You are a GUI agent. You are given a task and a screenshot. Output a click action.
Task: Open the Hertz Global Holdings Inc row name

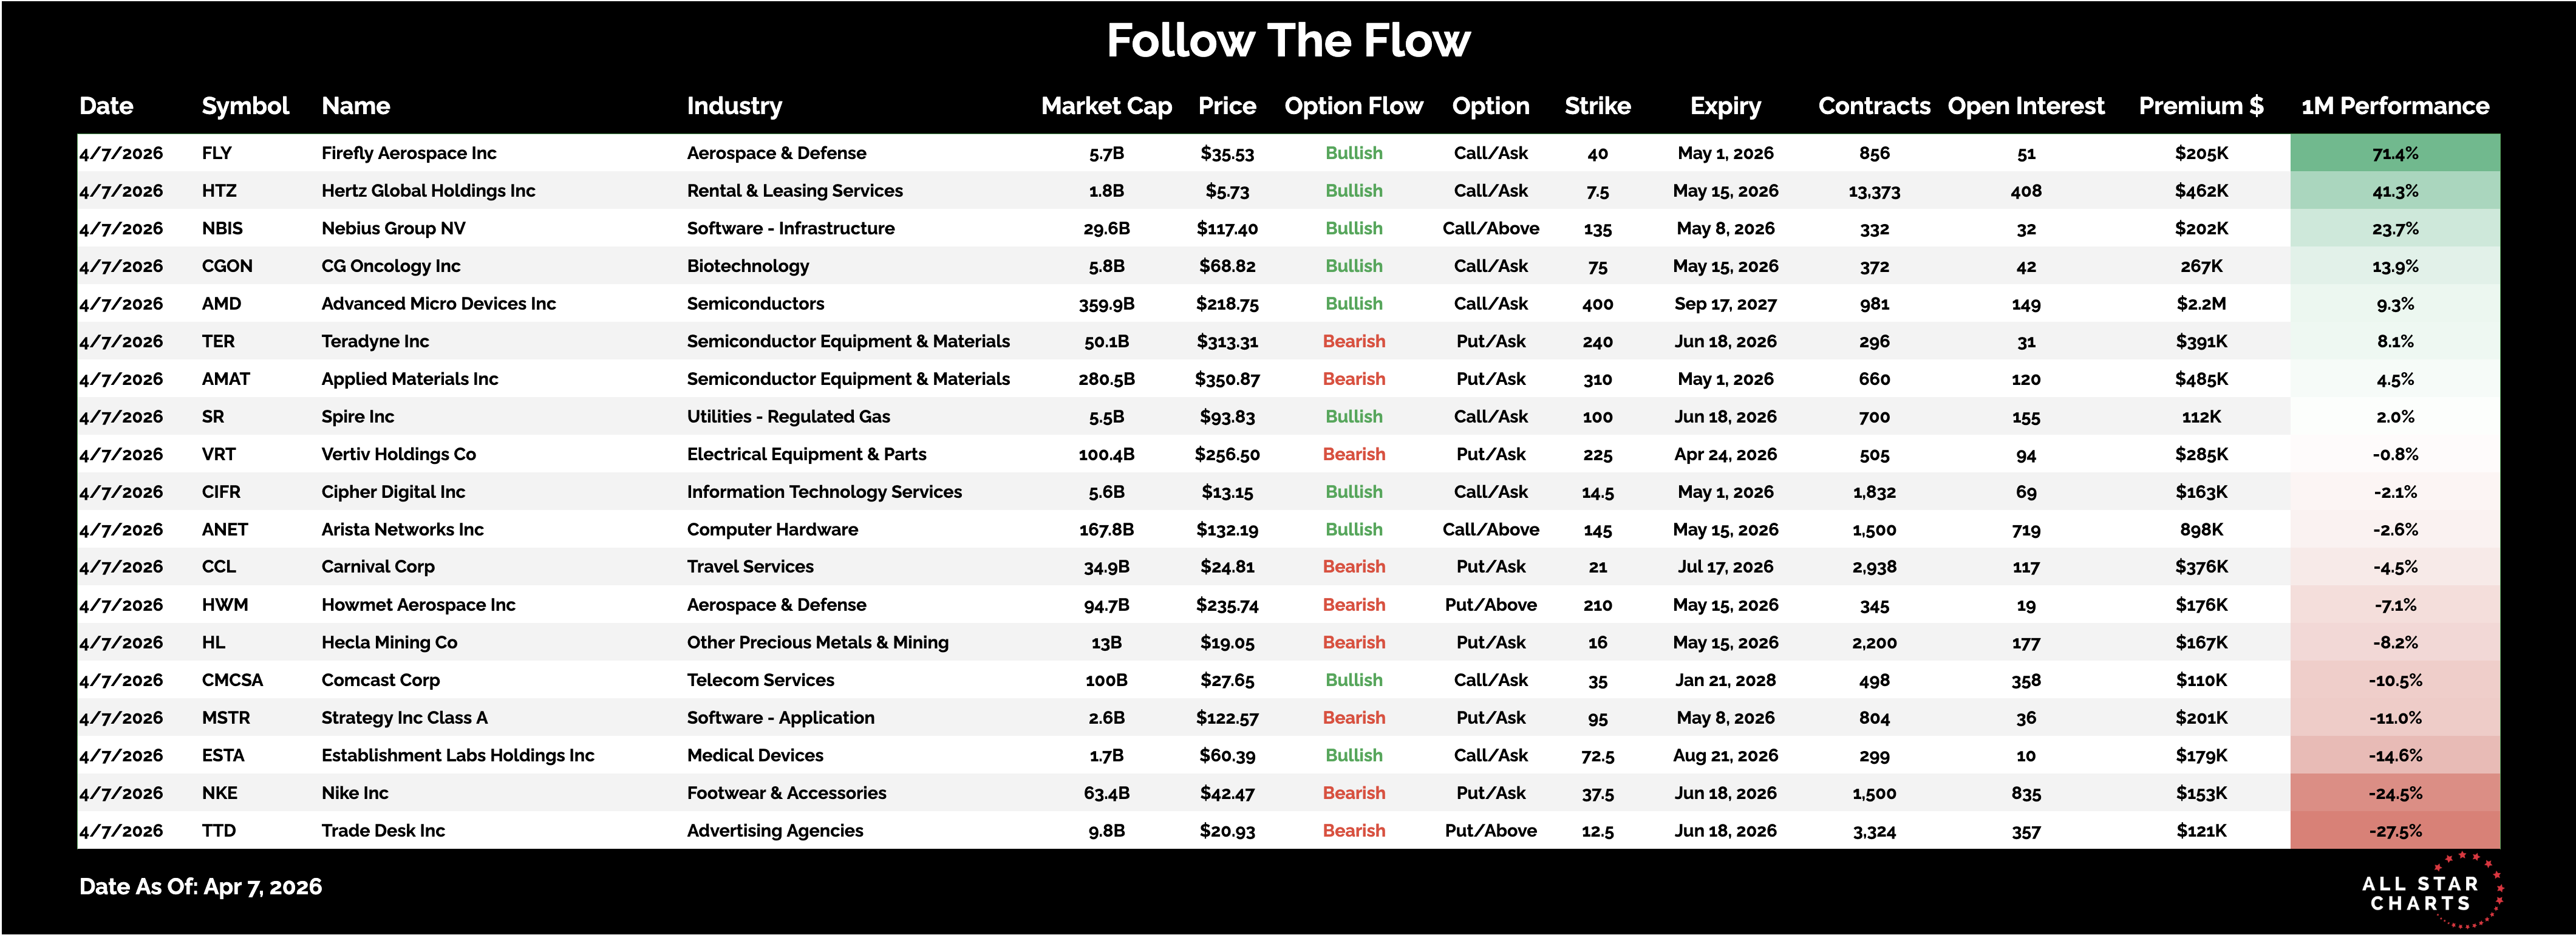click(428, 191)
